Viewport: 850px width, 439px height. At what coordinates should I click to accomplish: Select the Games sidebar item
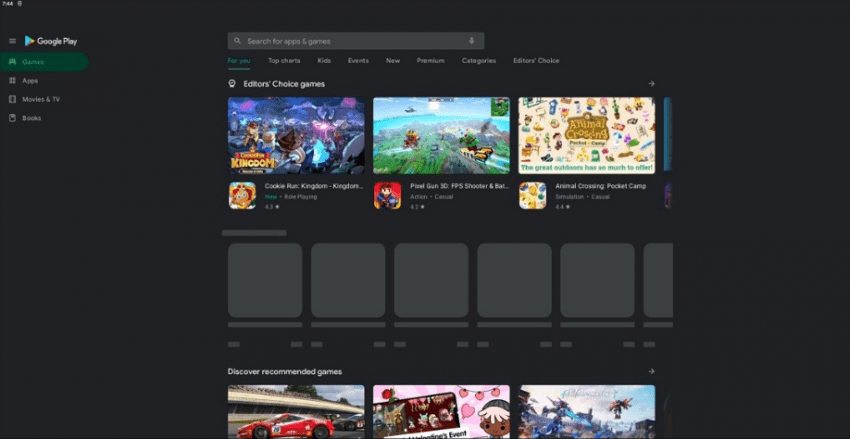point(44,62)
